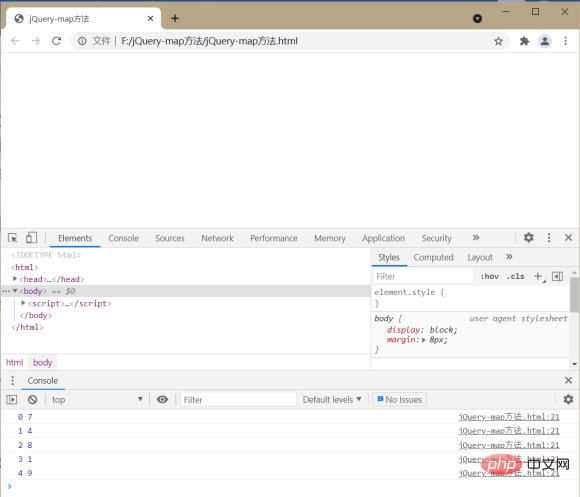Open the Network tab
Viewport: 580px width, 497px height.
tap(217, 238)
